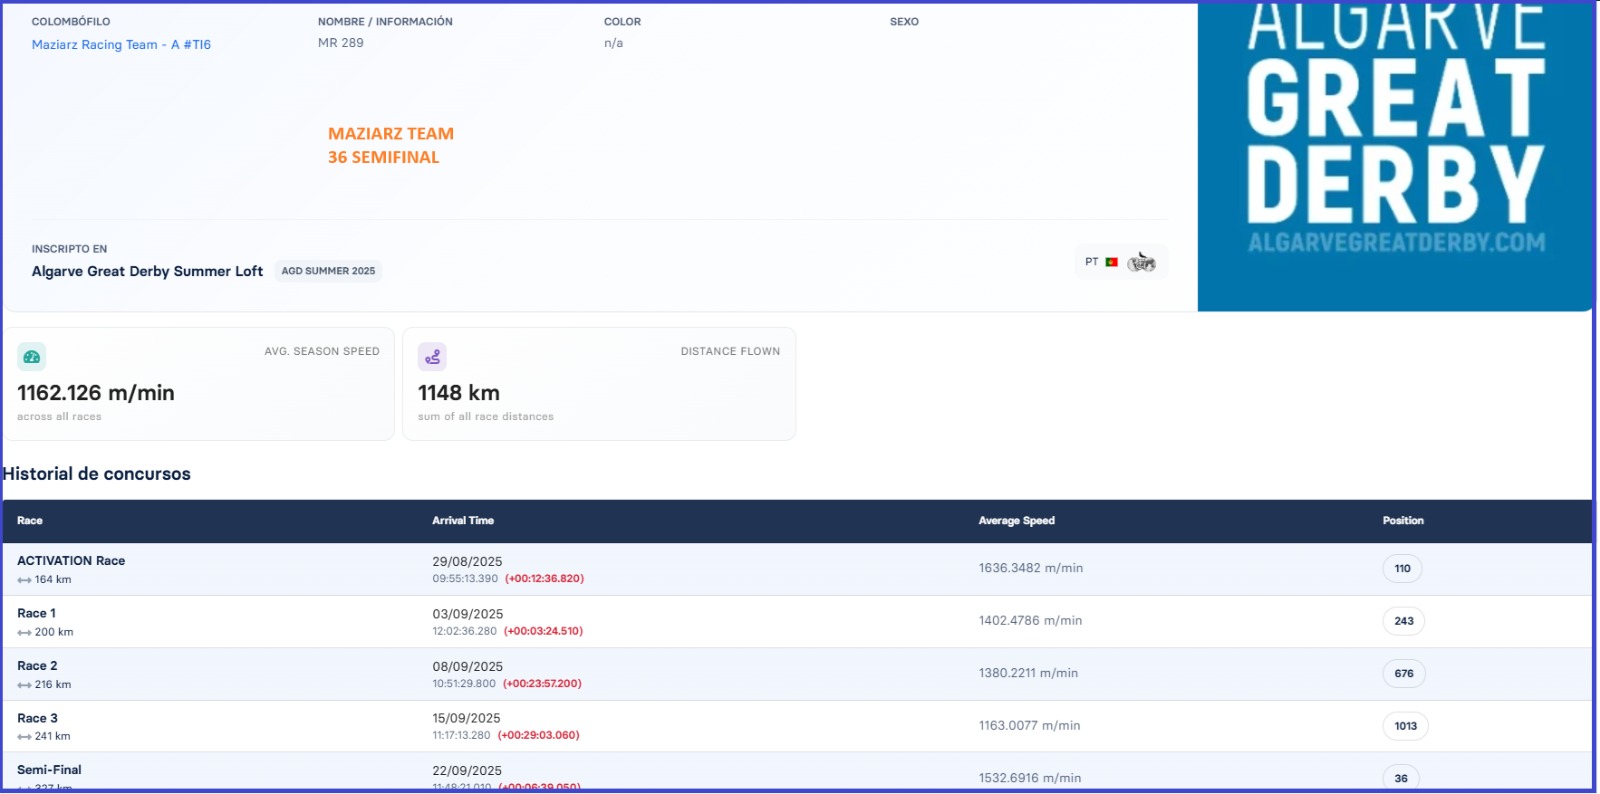Select the Race 3 row name
The height and width of the screenshot is (794, 1600).
click(x=37, y=718)
